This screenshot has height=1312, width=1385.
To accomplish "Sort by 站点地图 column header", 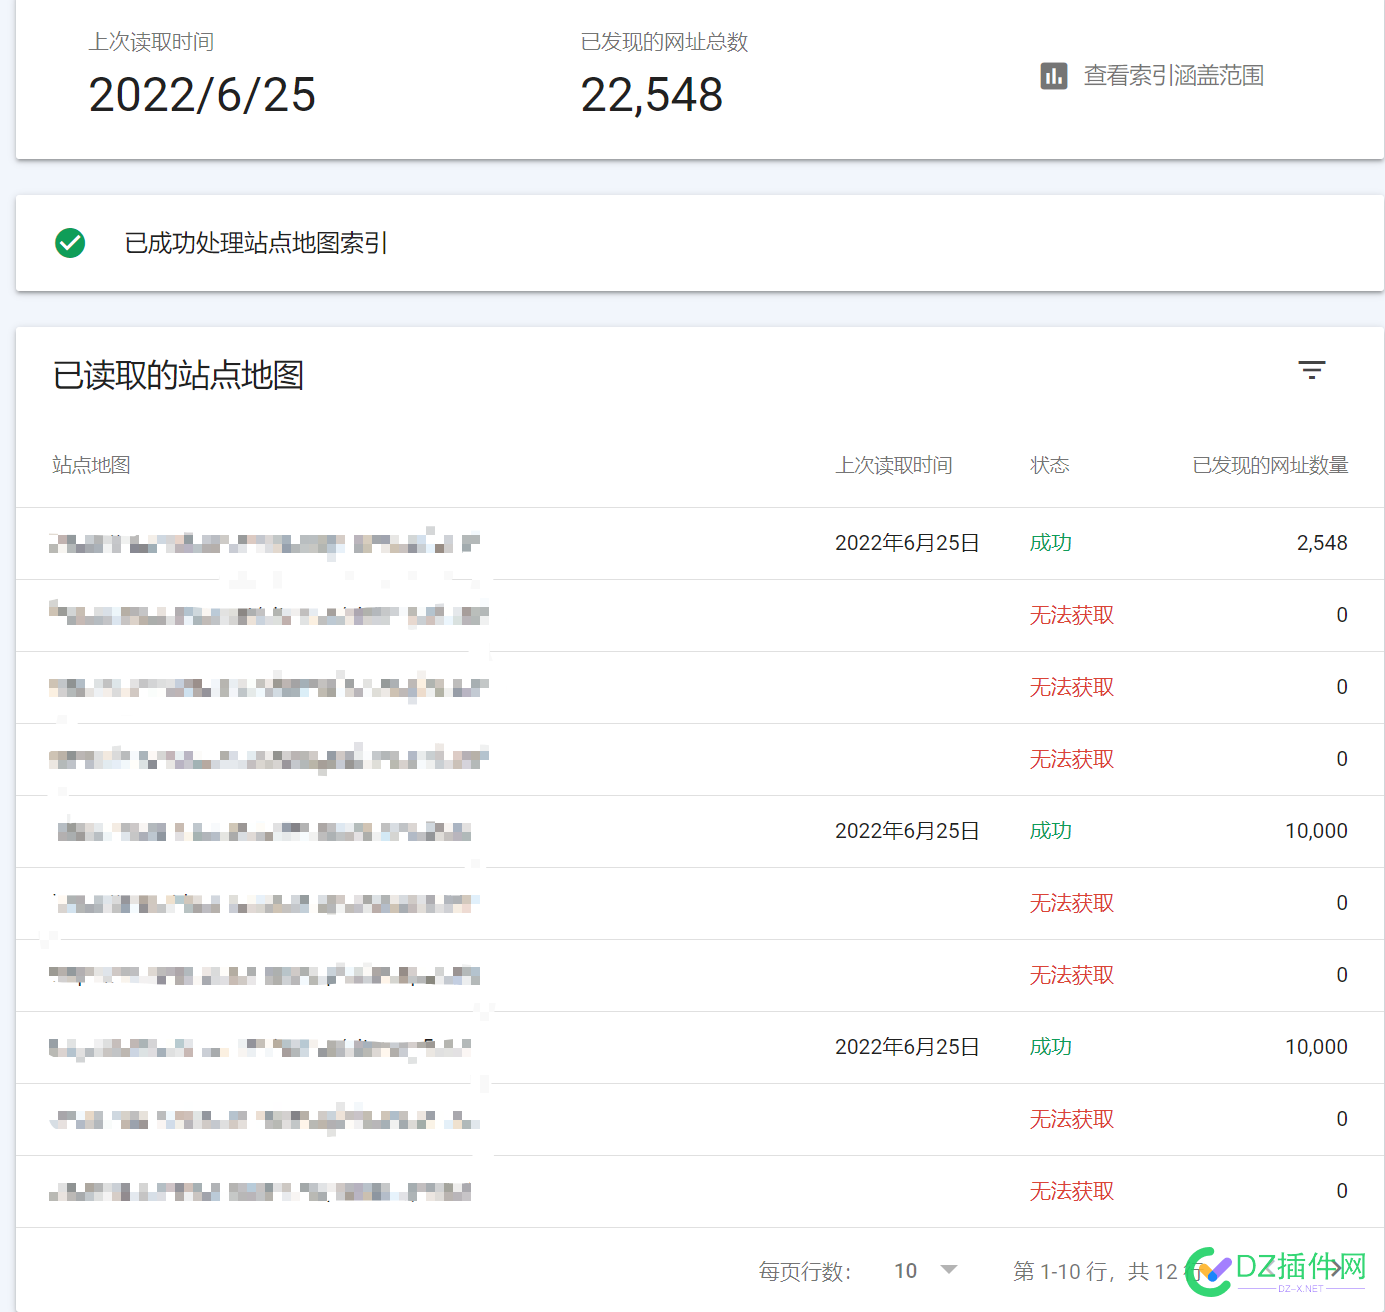I will [92, 465].
